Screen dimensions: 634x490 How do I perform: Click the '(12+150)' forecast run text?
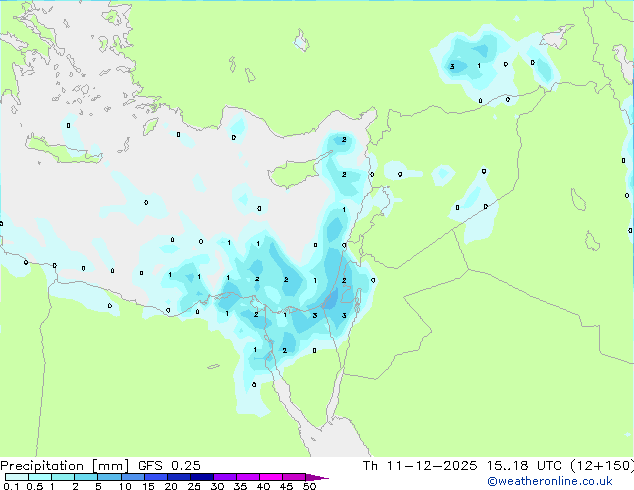[x=602, y=466]
